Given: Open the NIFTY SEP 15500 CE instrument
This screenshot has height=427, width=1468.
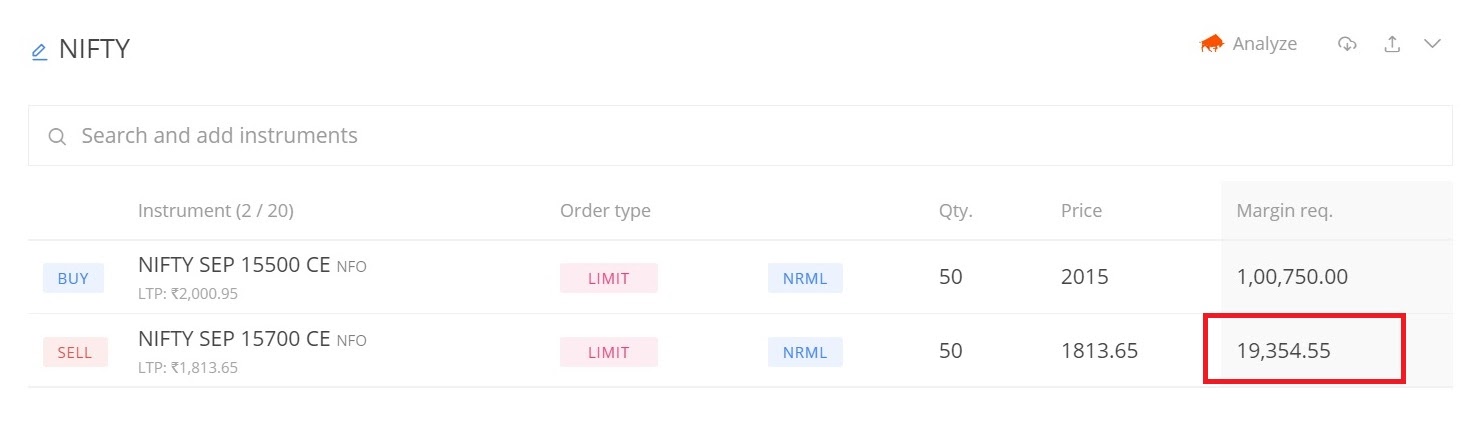Looking at the screenshot, I should coord(234,265).
